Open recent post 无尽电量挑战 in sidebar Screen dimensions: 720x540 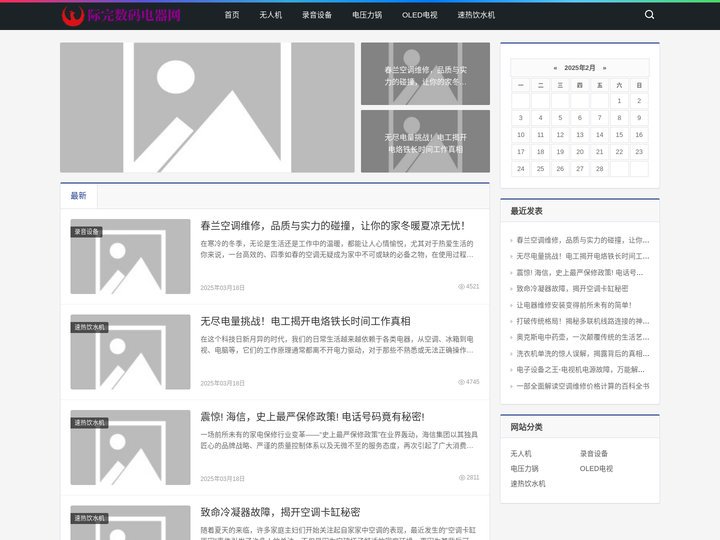pos(583,256)
